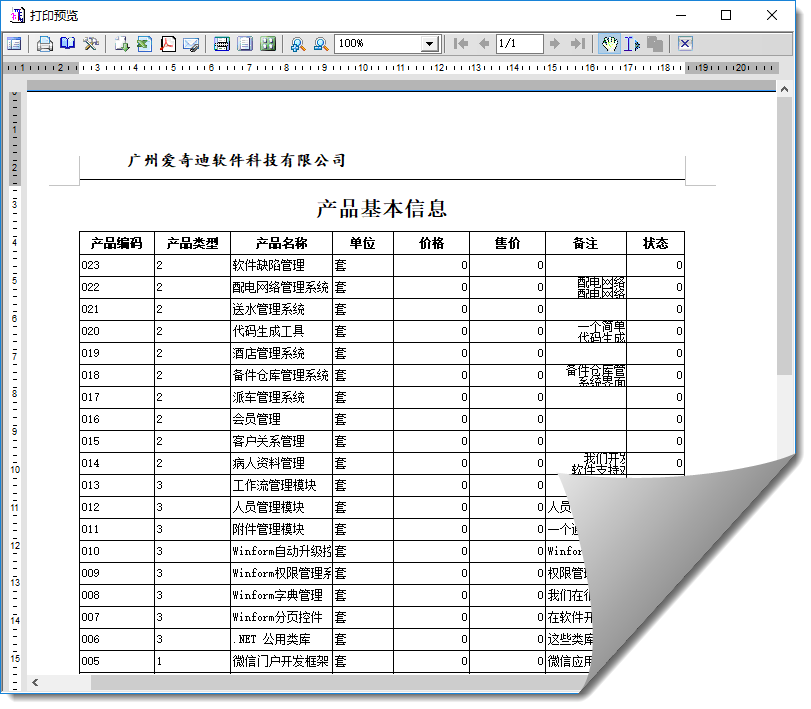
Task: Send the report by email icon
Action: pos(191,44)
